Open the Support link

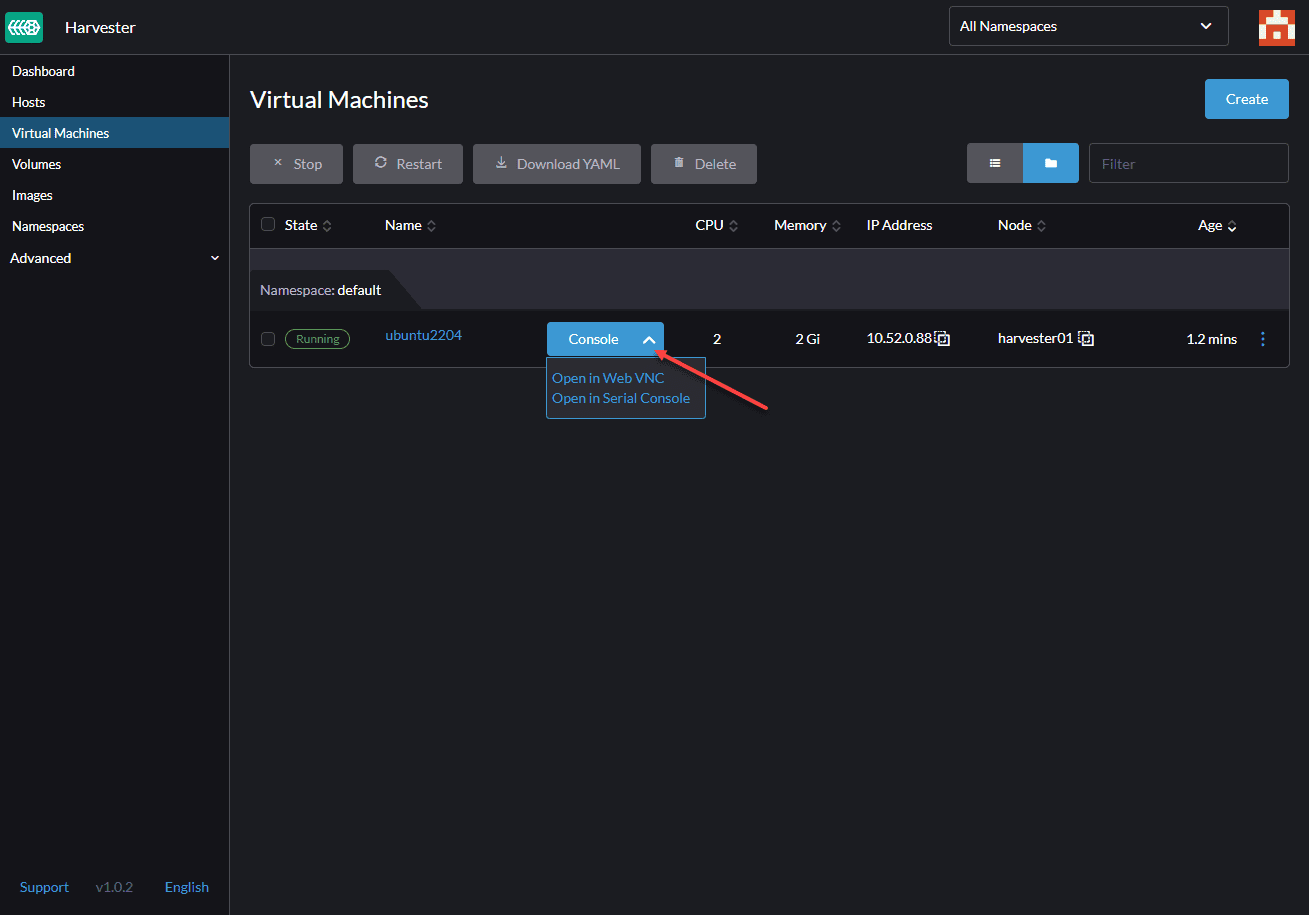pyautogui.click(x=44, y=887)
